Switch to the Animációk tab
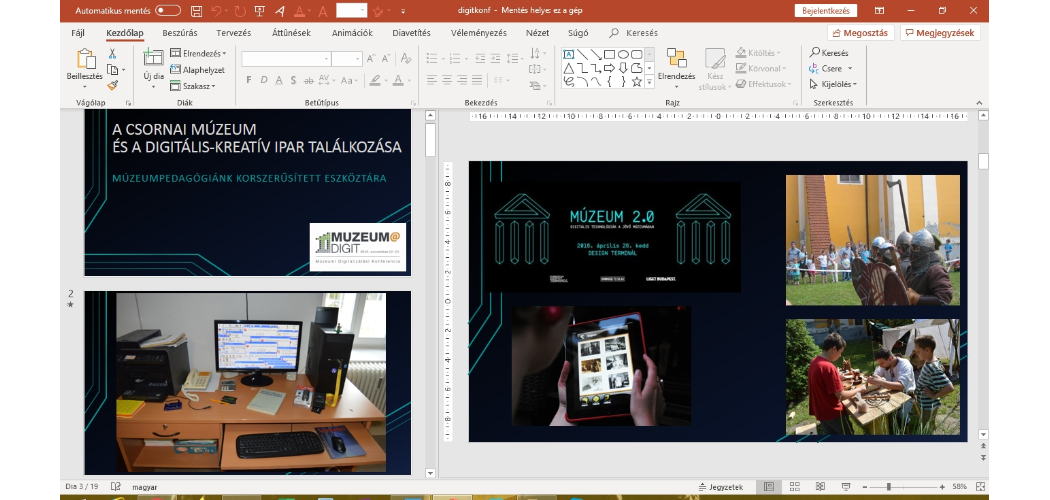1050x500 pixels. pos(352,33)
